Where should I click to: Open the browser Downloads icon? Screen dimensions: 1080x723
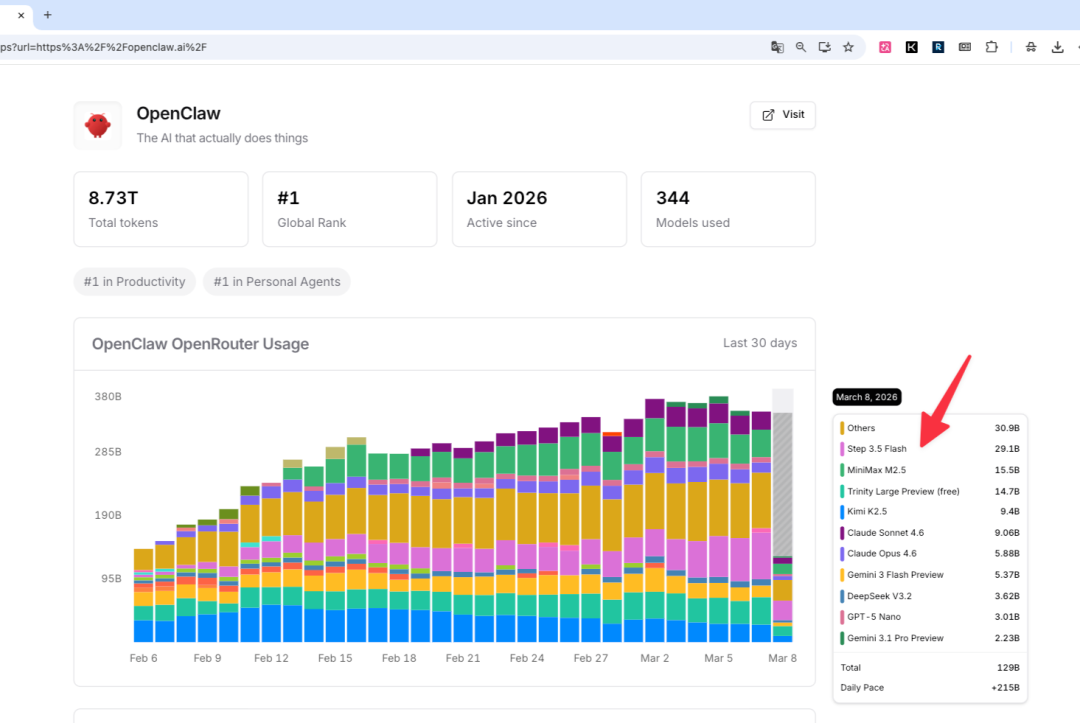1058,47
